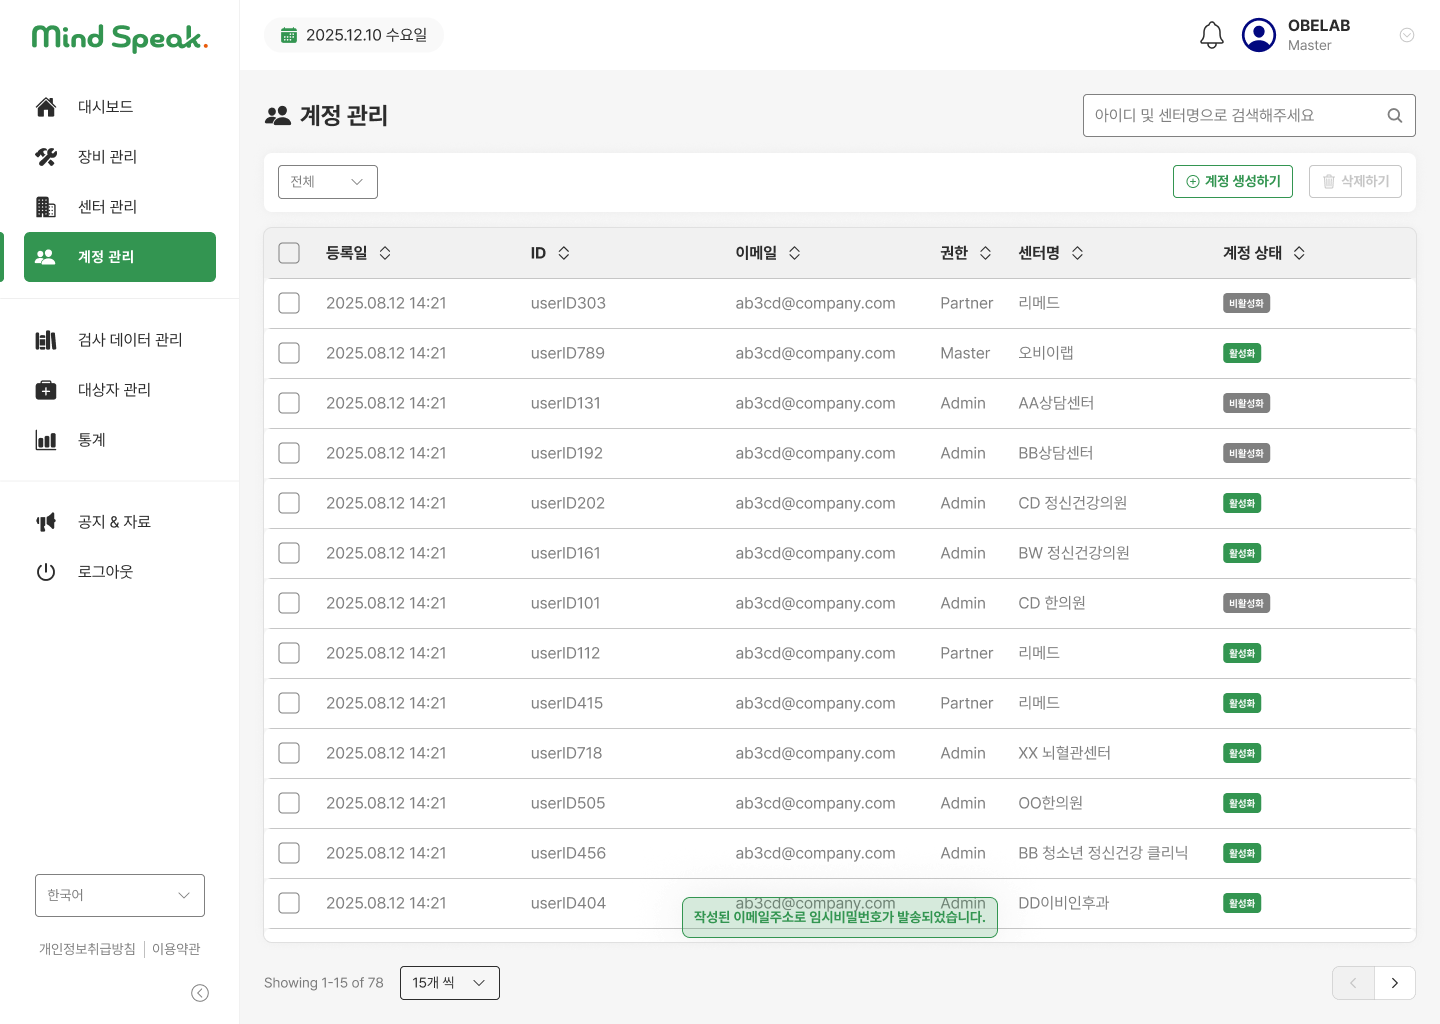Check the userID404 row checkbox

click(x=289, y=903)
